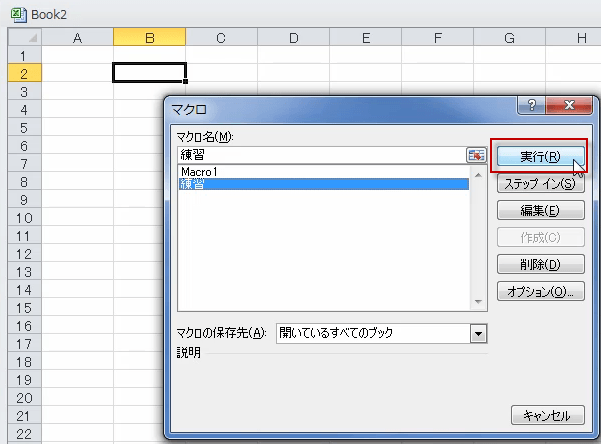Click cell D1 in the worksheet
The height and width of the screenshot is (444, 601).
(x=293, y=55)
